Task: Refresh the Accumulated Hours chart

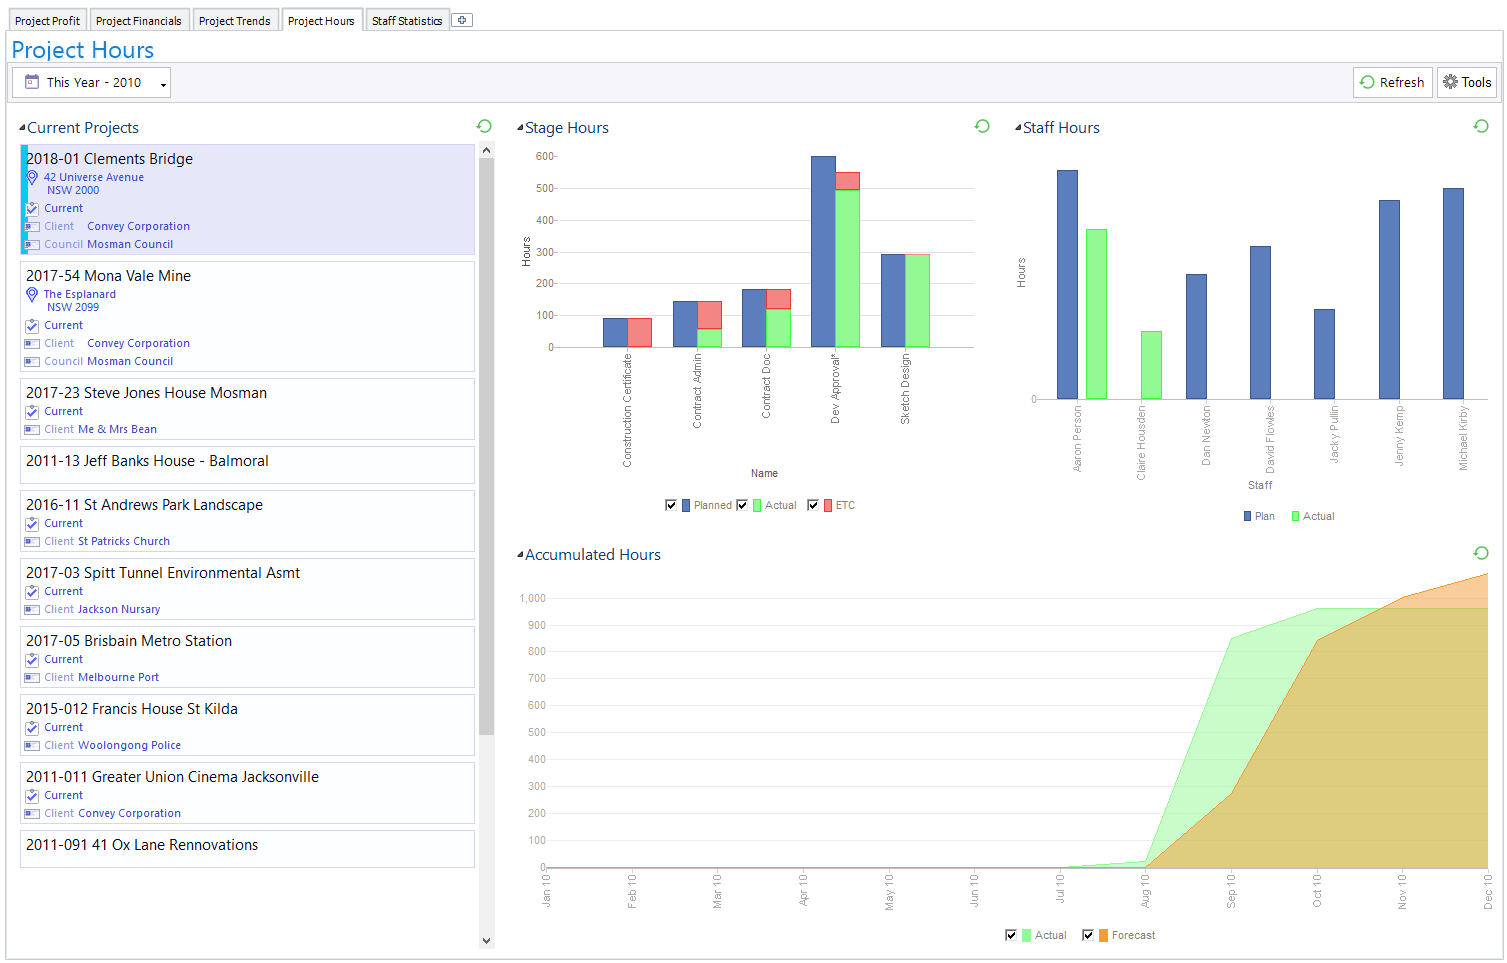Action: (x=1481, y=553)
